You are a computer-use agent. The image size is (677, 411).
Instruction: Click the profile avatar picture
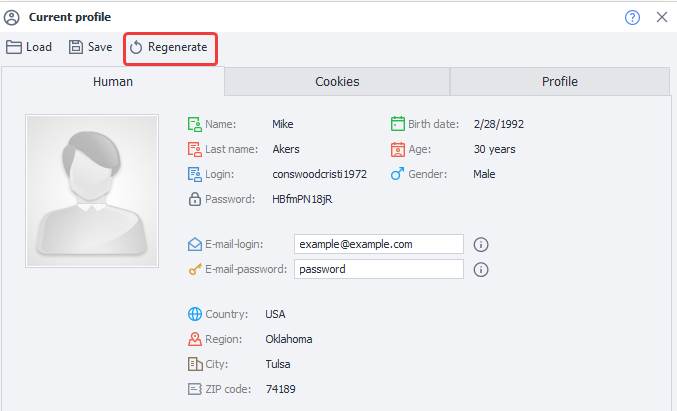click(92, 191)
